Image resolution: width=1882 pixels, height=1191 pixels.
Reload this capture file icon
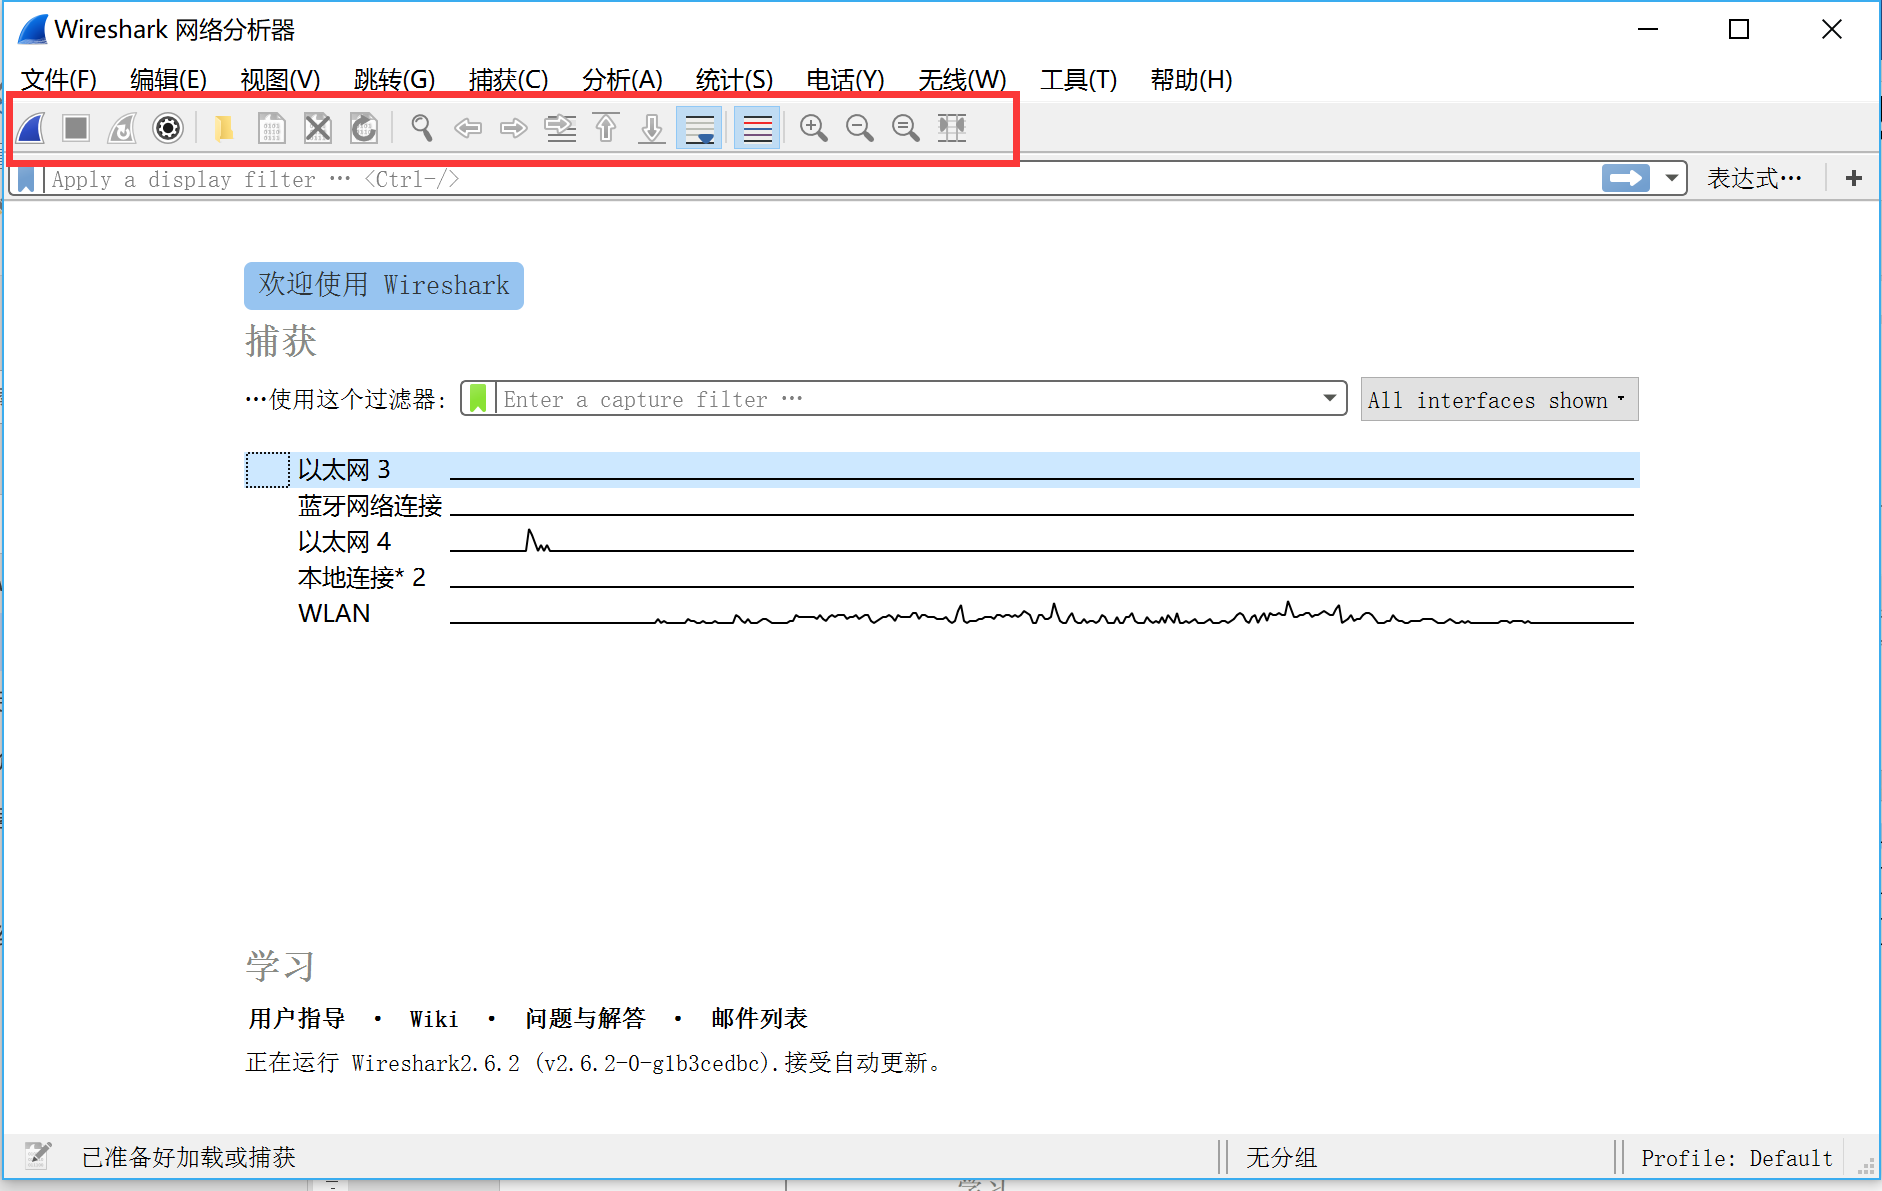[363, 128]
